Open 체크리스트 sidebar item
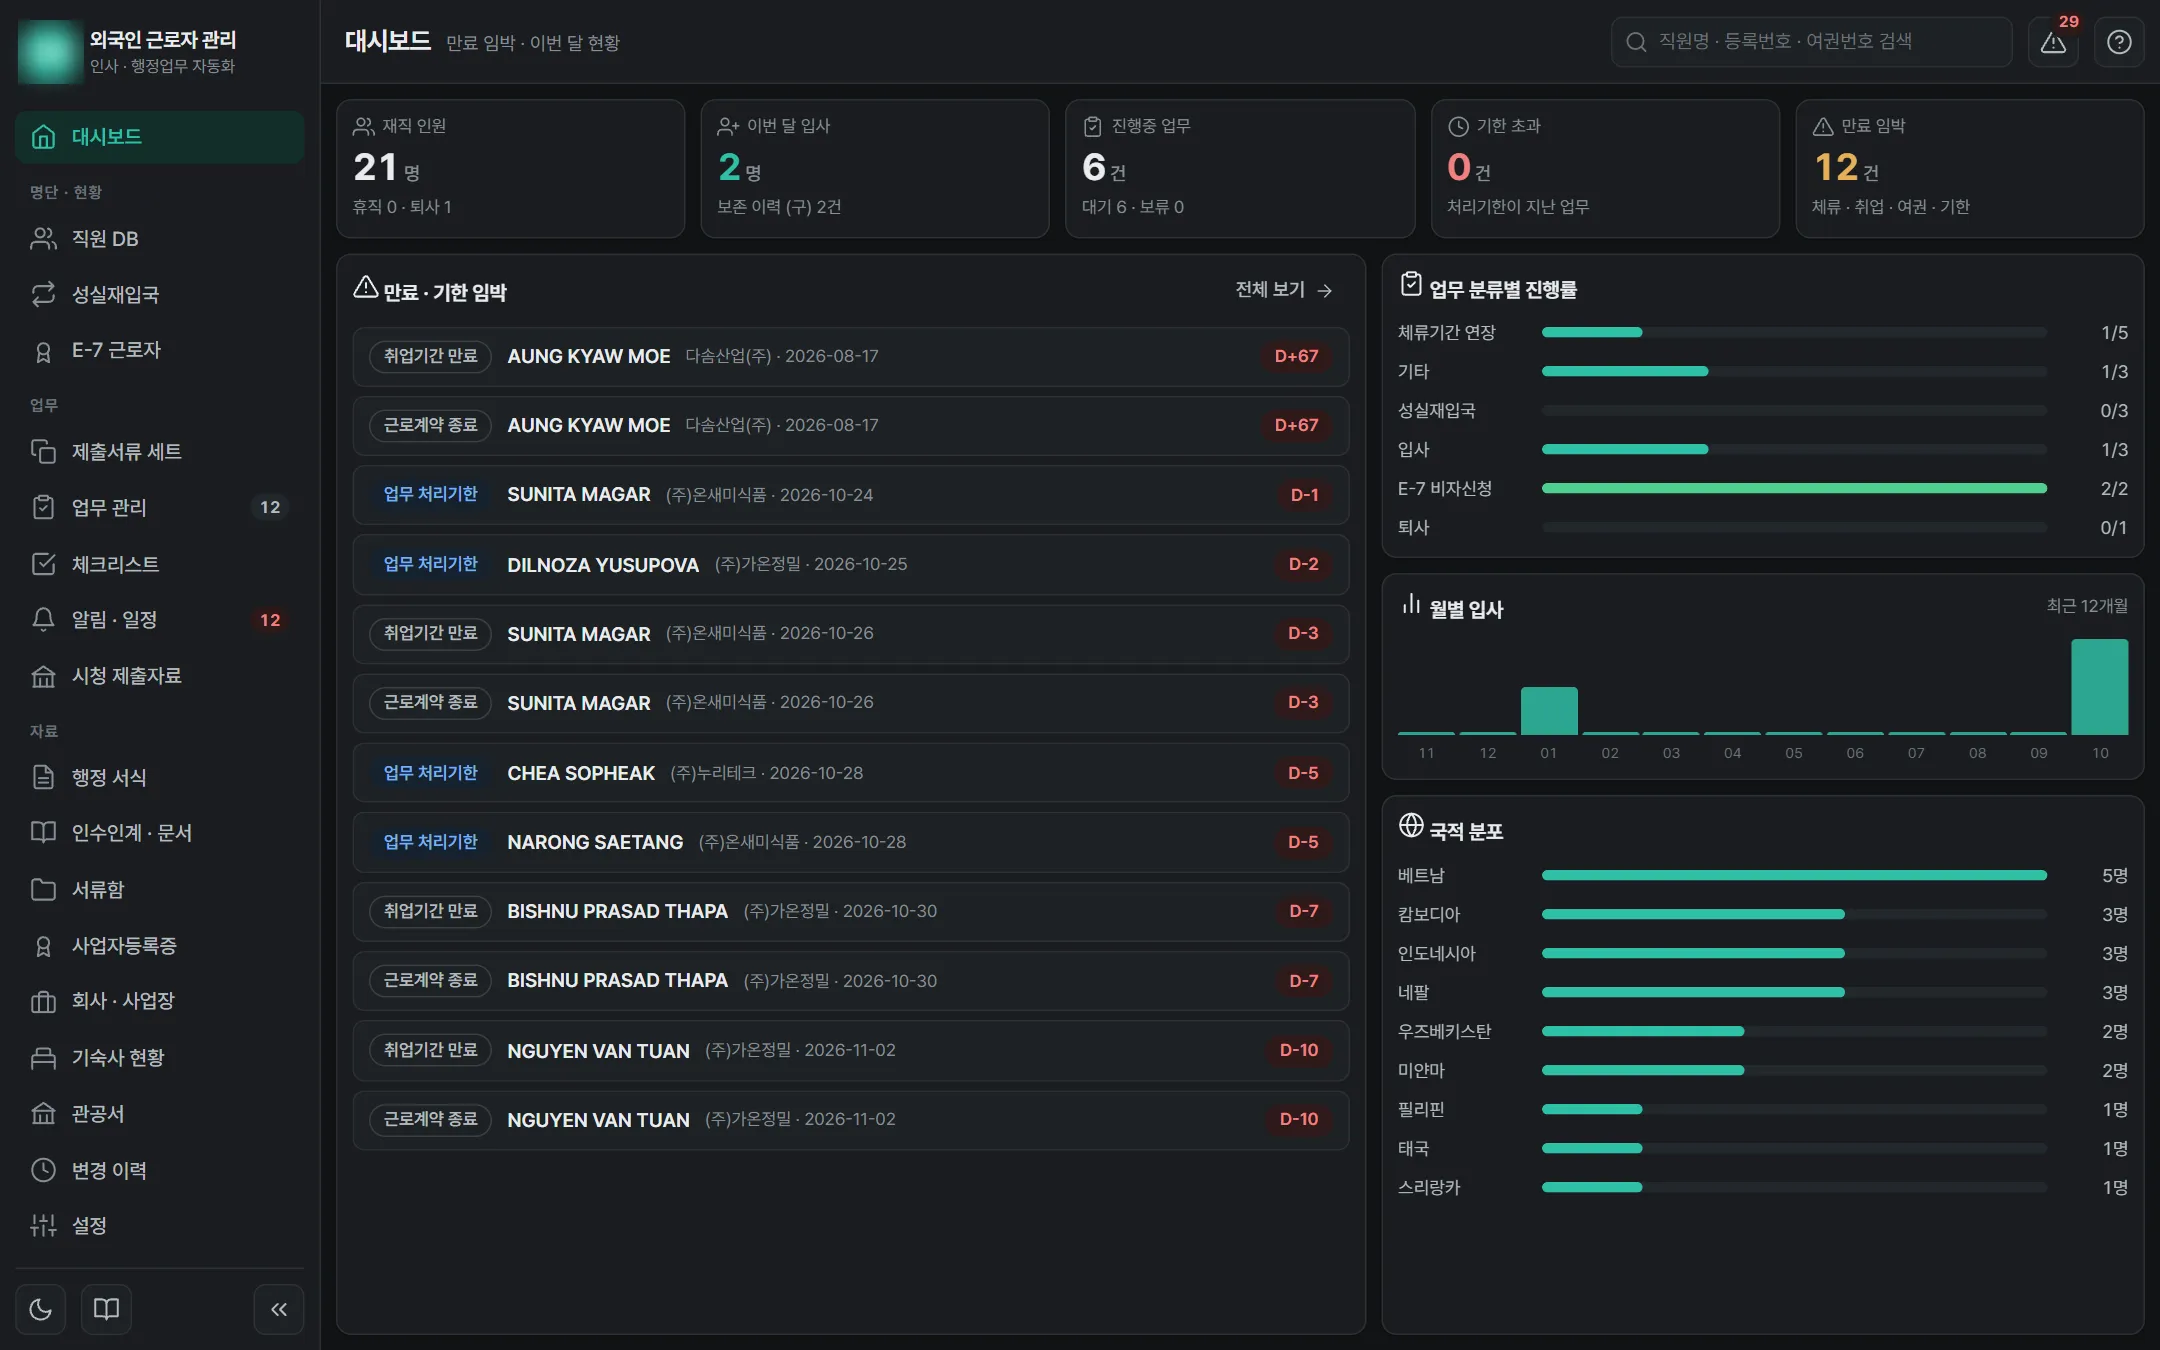The image size is (2160, 1350). click(x=160, y=564)
